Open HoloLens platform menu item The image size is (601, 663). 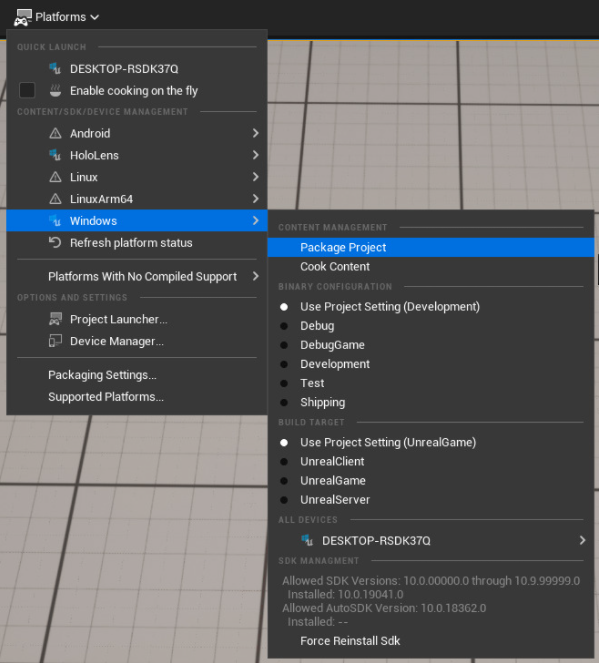137,155
